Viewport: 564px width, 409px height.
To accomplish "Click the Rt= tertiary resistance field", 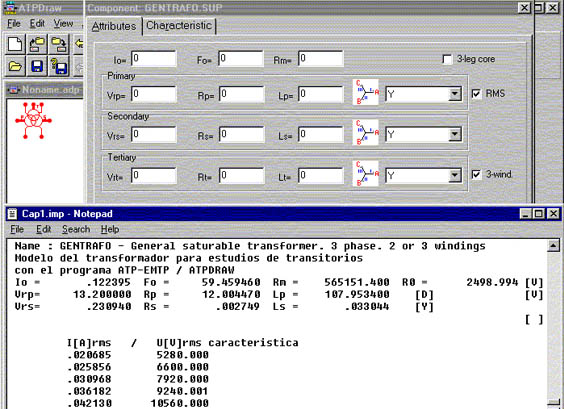I will pos(241,176).
